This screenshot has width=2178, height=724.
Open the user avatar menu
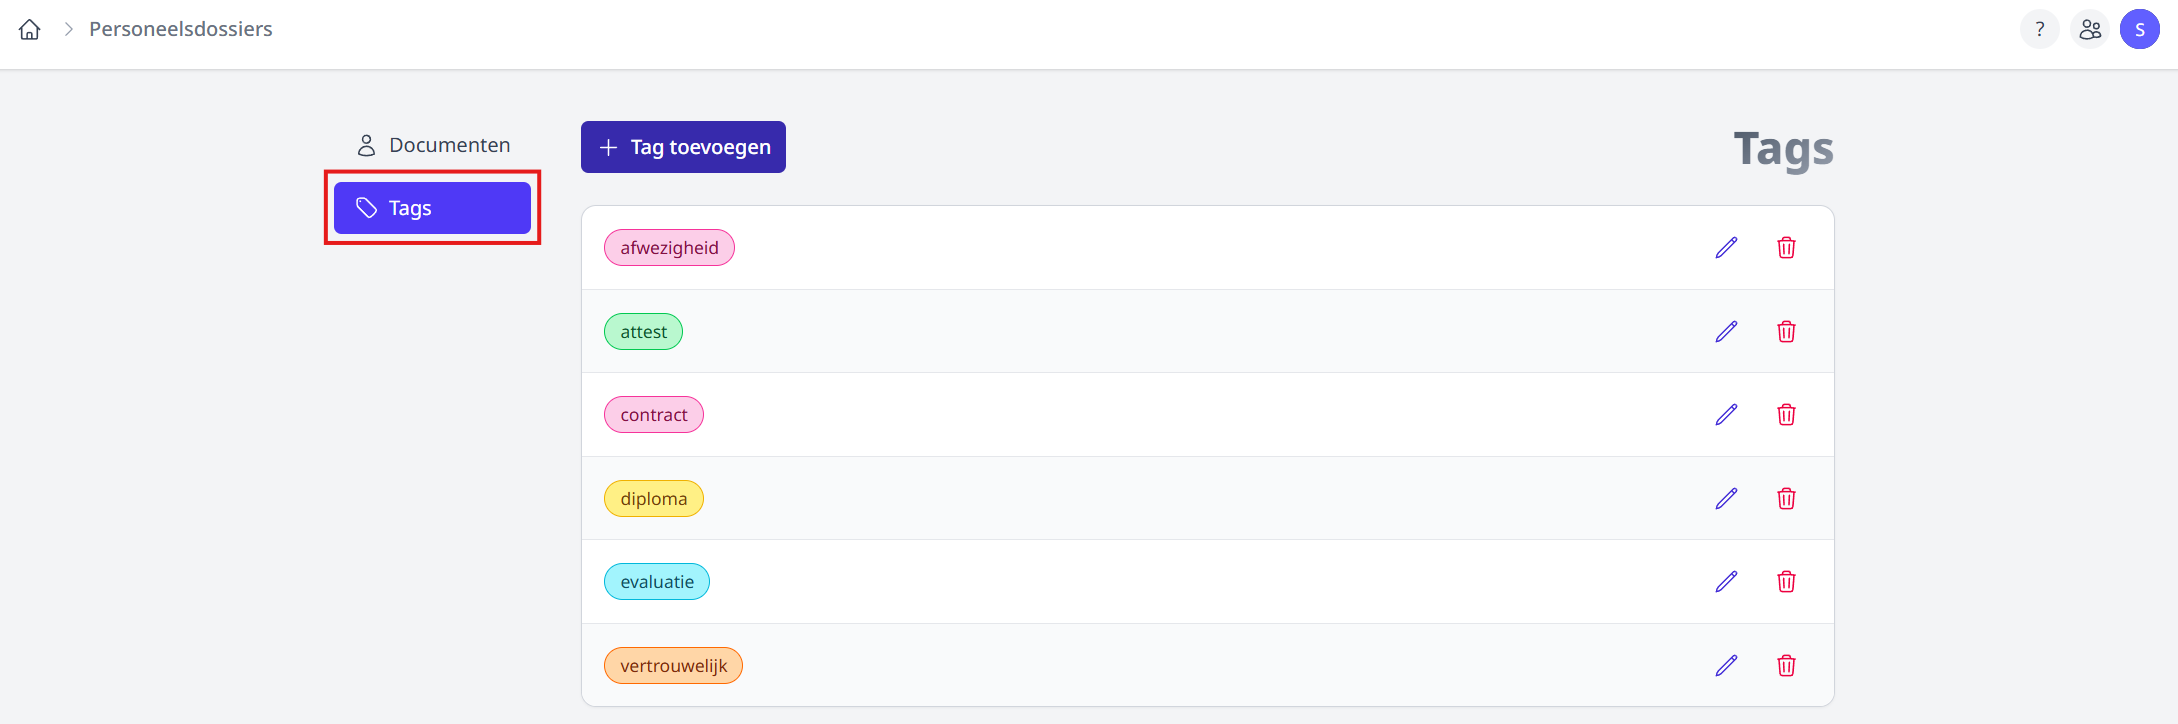click(x=2139, y=30)
